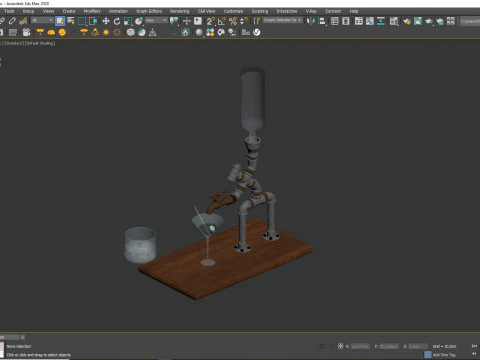
Task: Click Bind to Space Warp icon
Action: pos(23,21)
